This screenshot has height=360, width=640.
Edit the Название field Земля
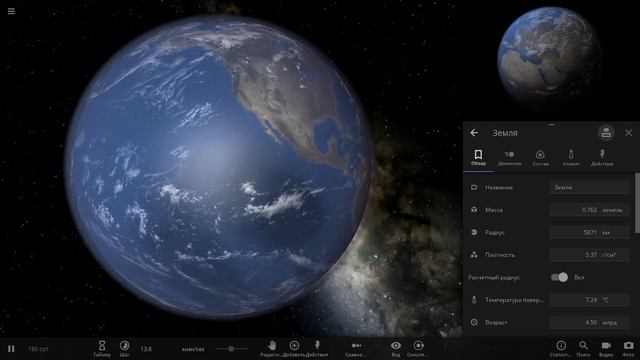(590, 187)
